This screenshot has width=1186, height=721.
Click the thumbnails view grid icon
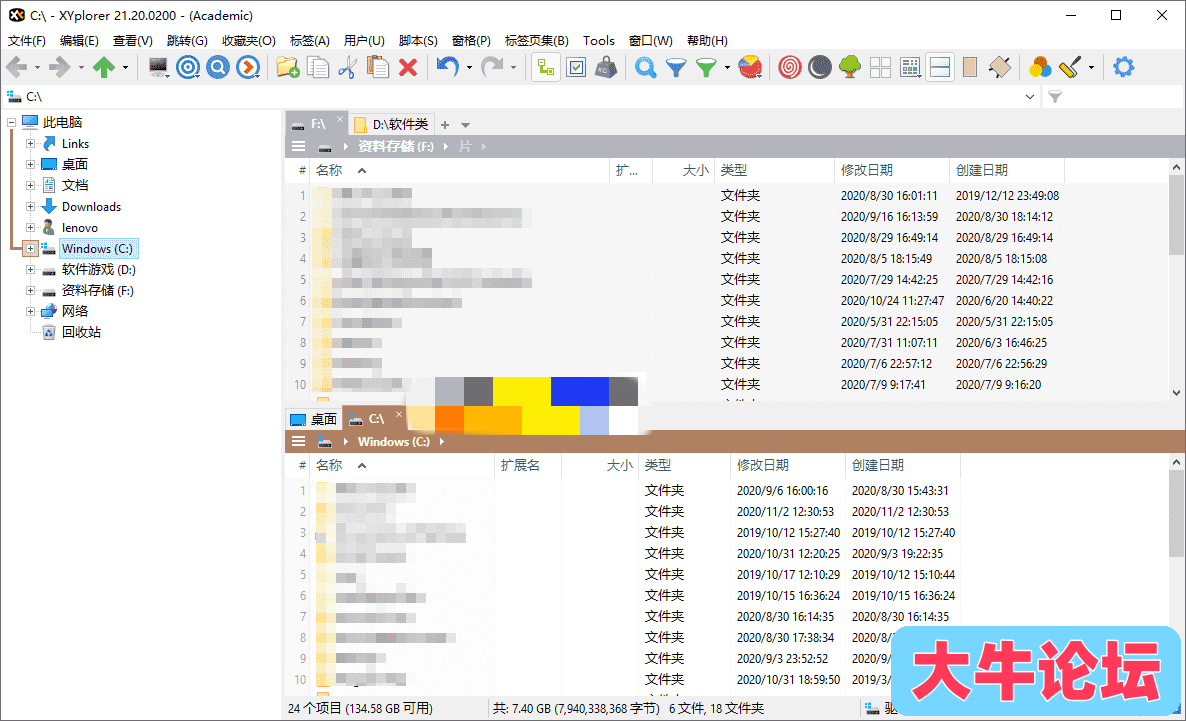[x=880, y=67]
